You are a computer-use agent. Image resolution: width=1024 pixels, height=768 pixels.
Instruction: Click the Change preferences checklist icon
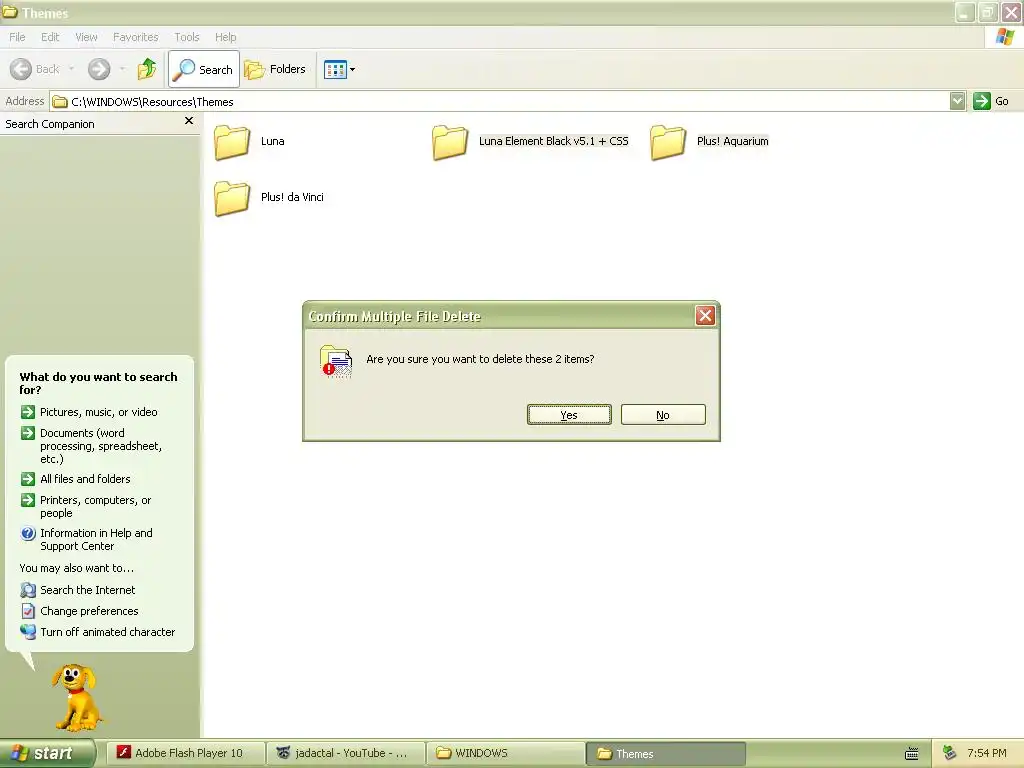28,611
